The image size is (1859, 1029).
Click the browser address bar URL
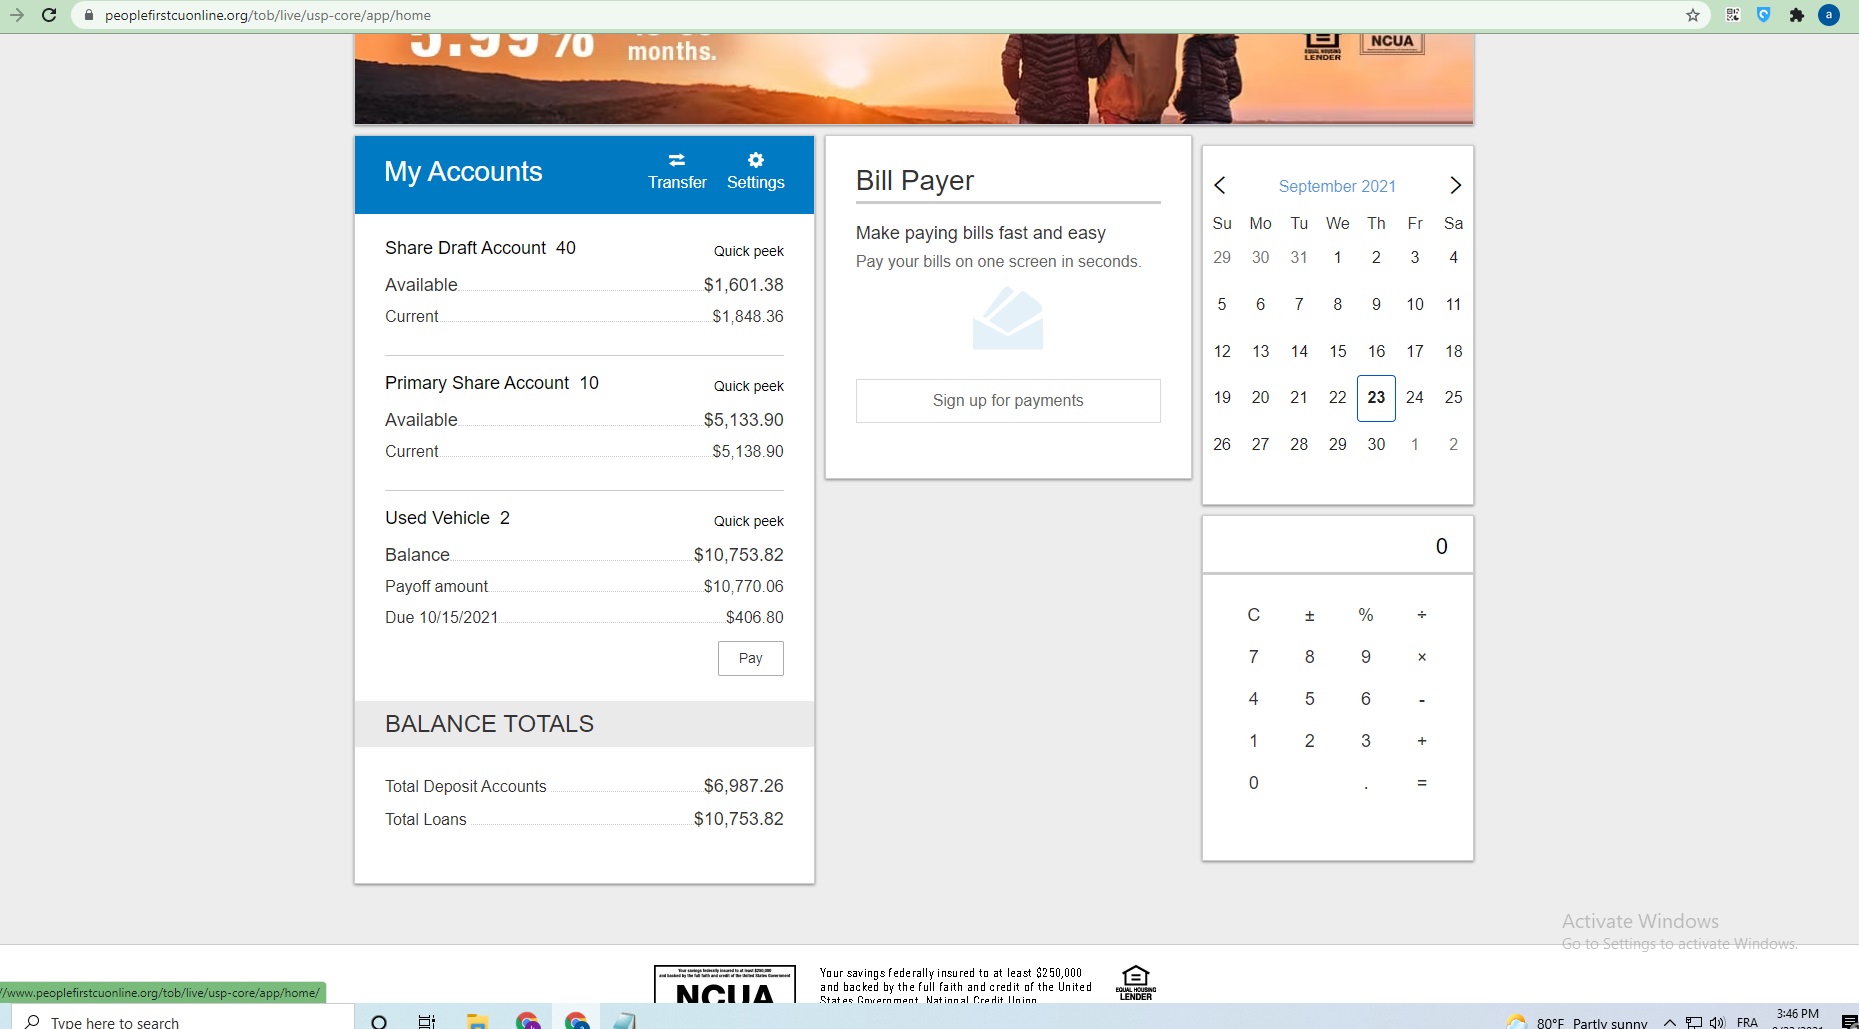(267, 15)
